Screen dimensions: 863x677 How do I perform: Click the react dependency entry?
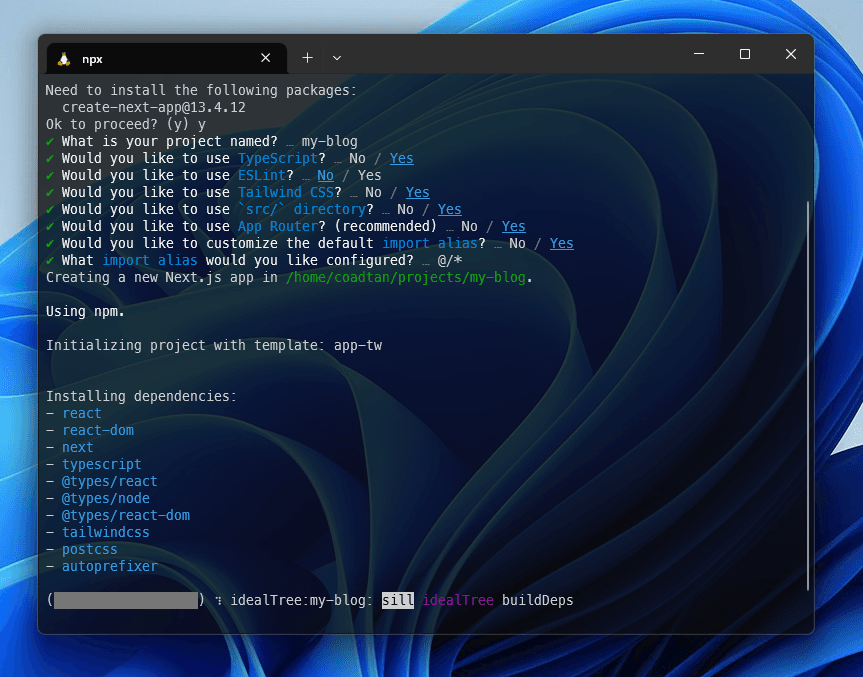pos(81,413)
